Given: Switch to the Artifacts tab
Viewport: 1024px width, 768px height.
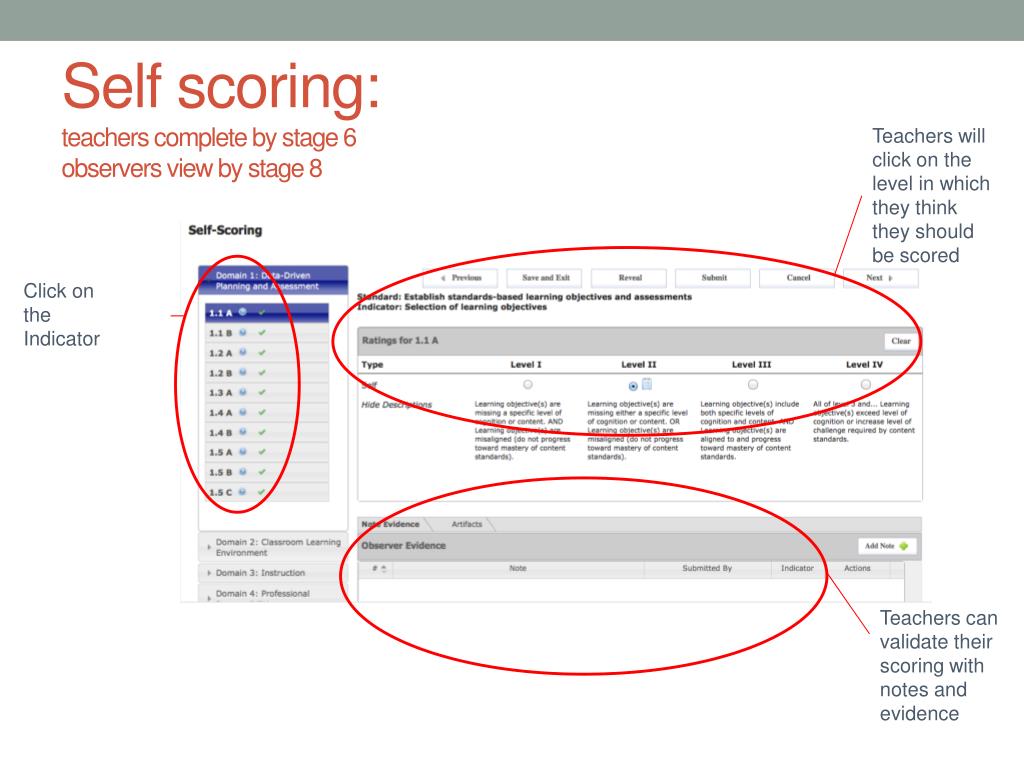Looking at the screenshot, I should tap(467, 524).
